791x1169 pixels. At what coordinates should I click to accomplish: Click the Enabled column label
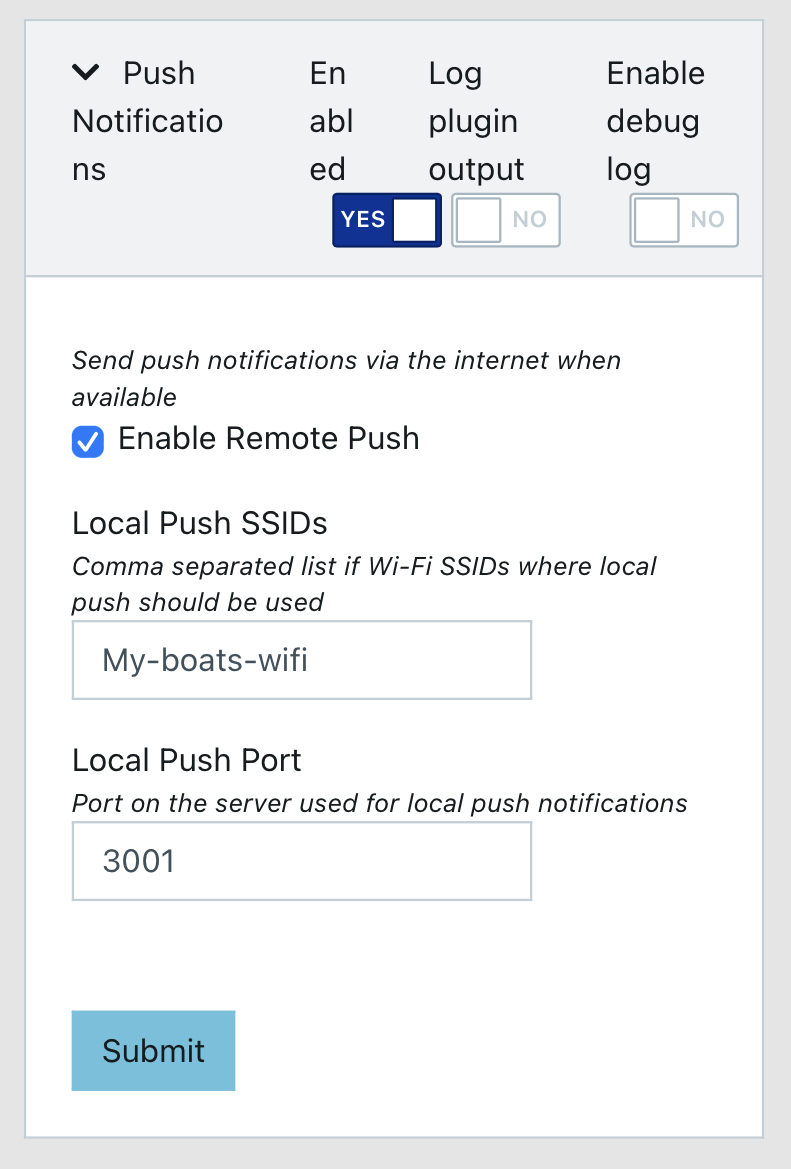click(x=331, y=121)
